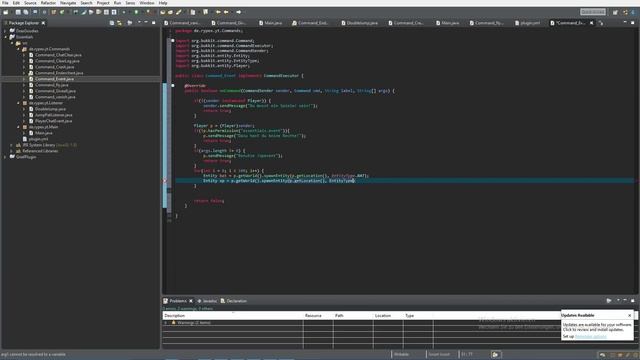
Task: Click the Smart Insert status entry
Action: point(439,354)
